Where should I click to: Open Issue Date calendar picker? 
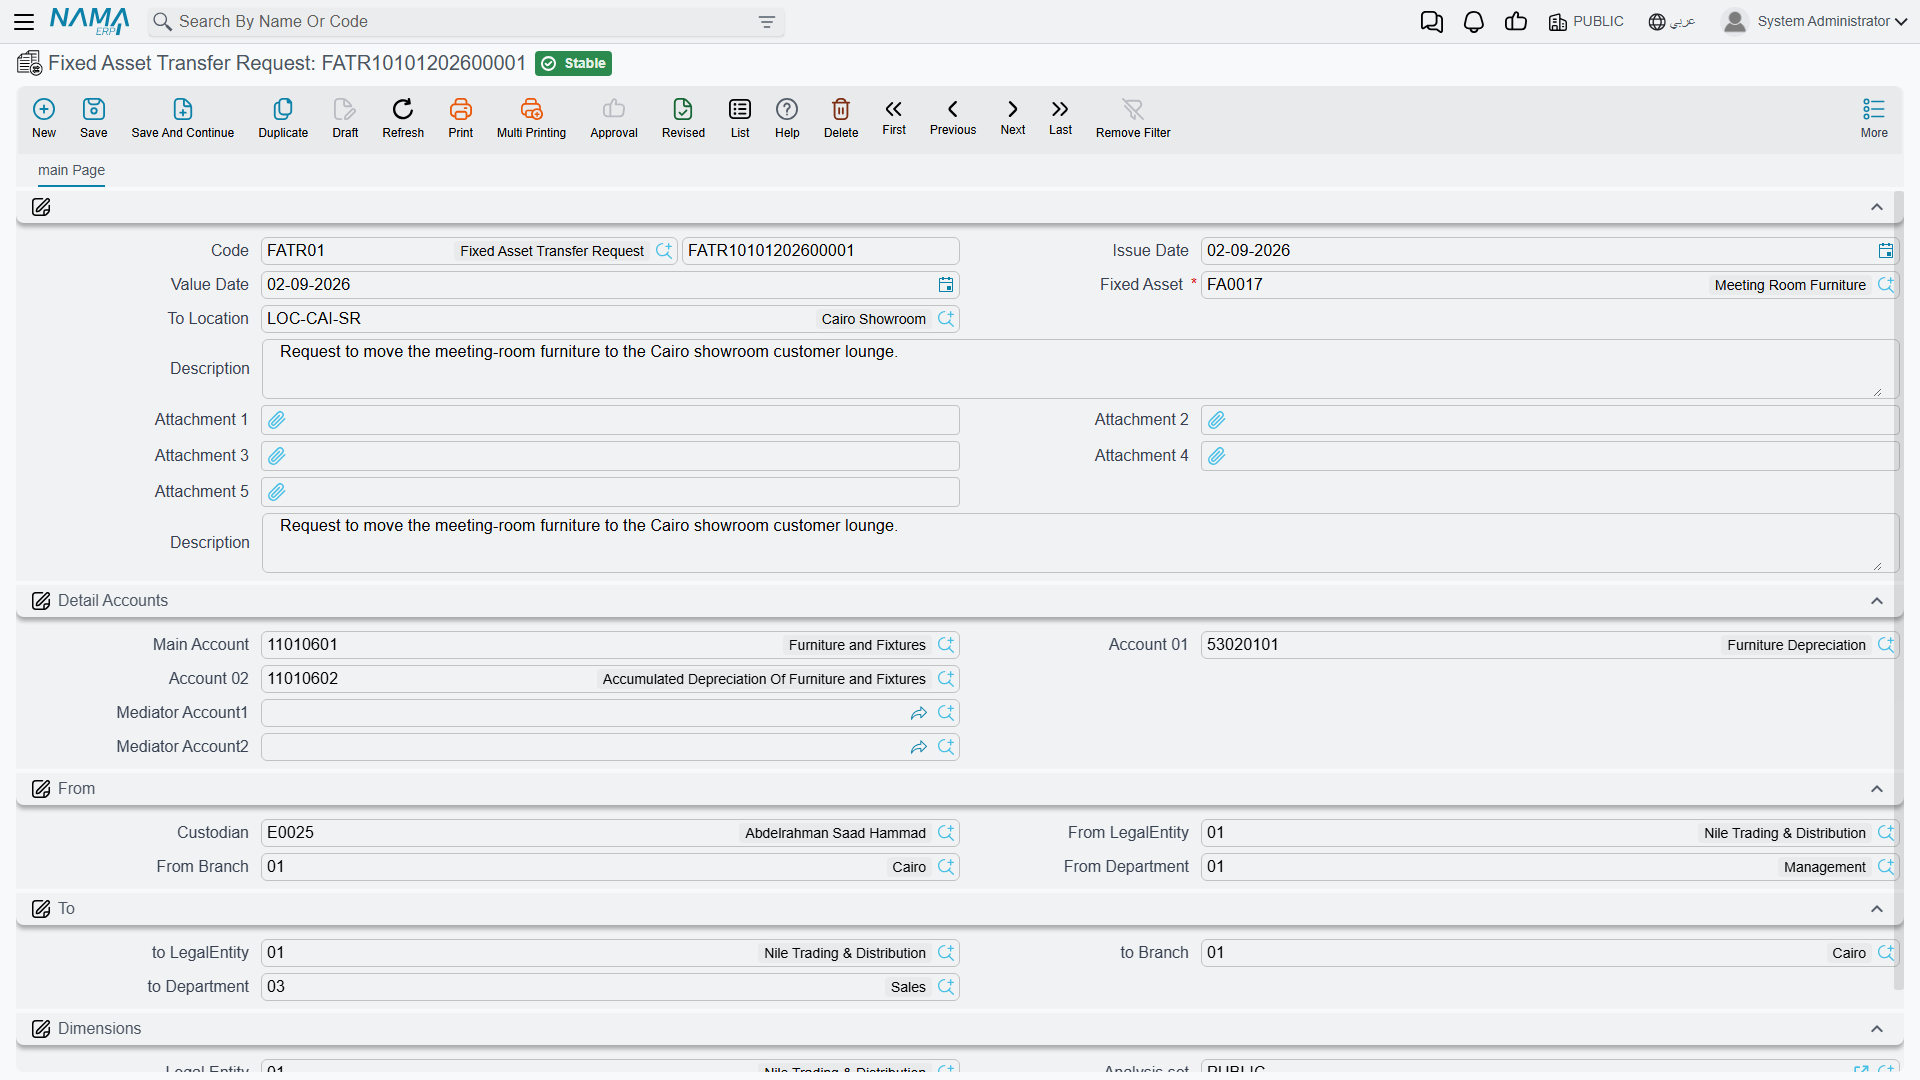click(1885, 251)
